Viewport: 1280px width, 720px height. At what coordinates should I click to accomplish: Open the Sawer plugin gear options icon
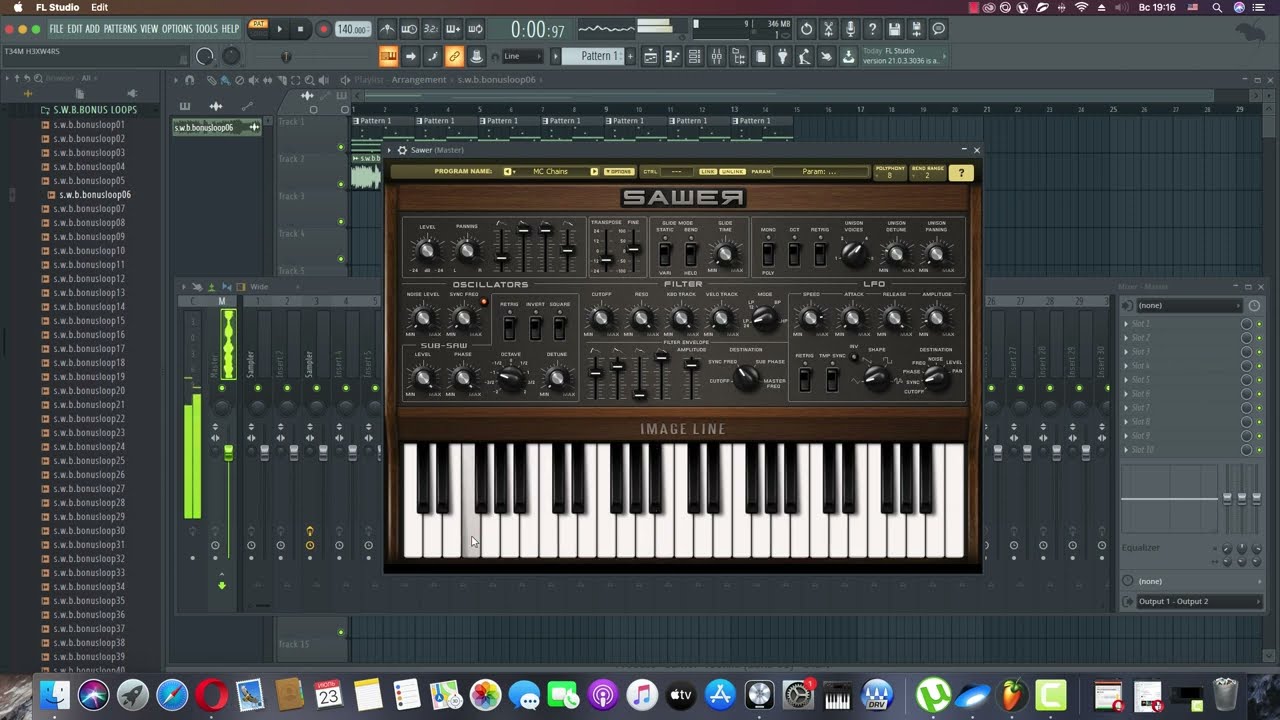pyautogui.click(x=402, y=150)
